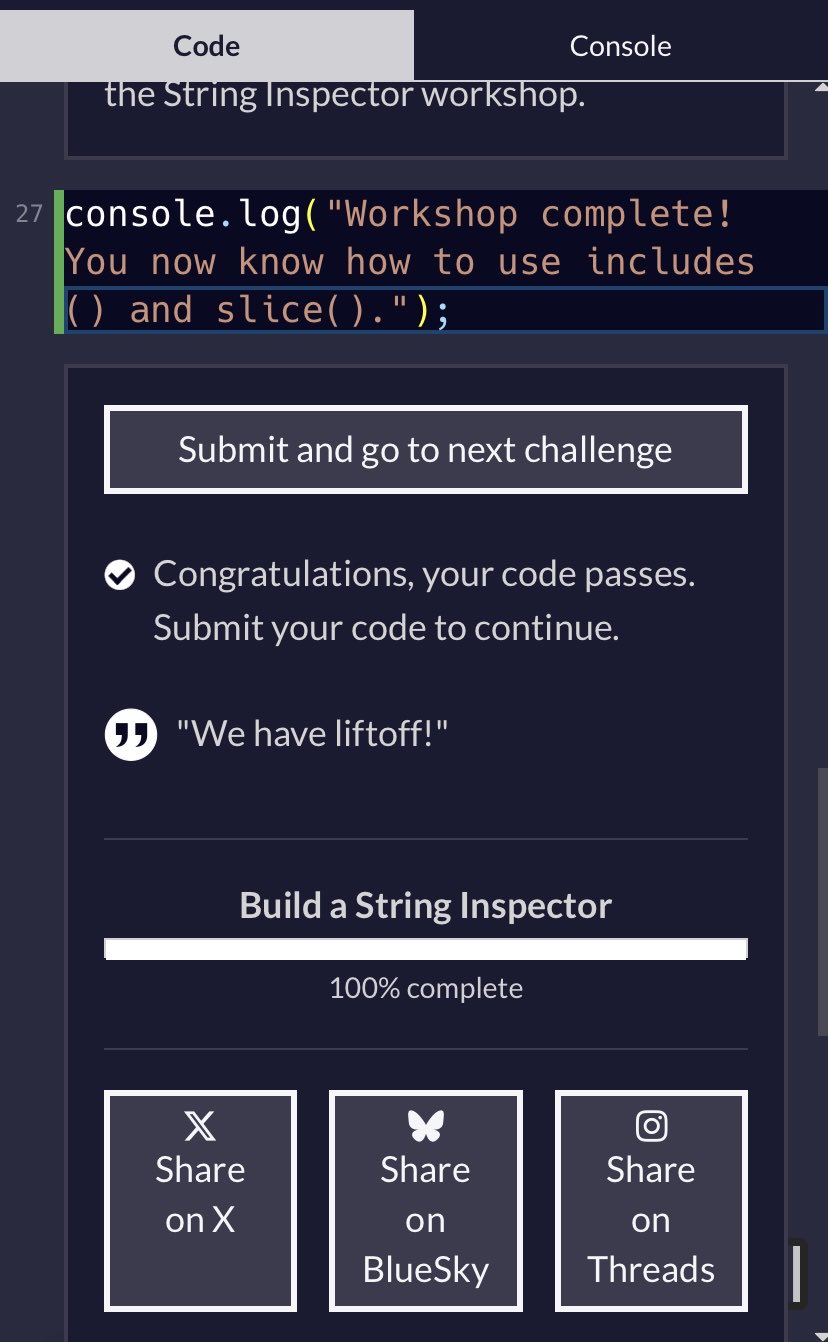Click the small scroll handle at bottom right

click(797, 1273)
